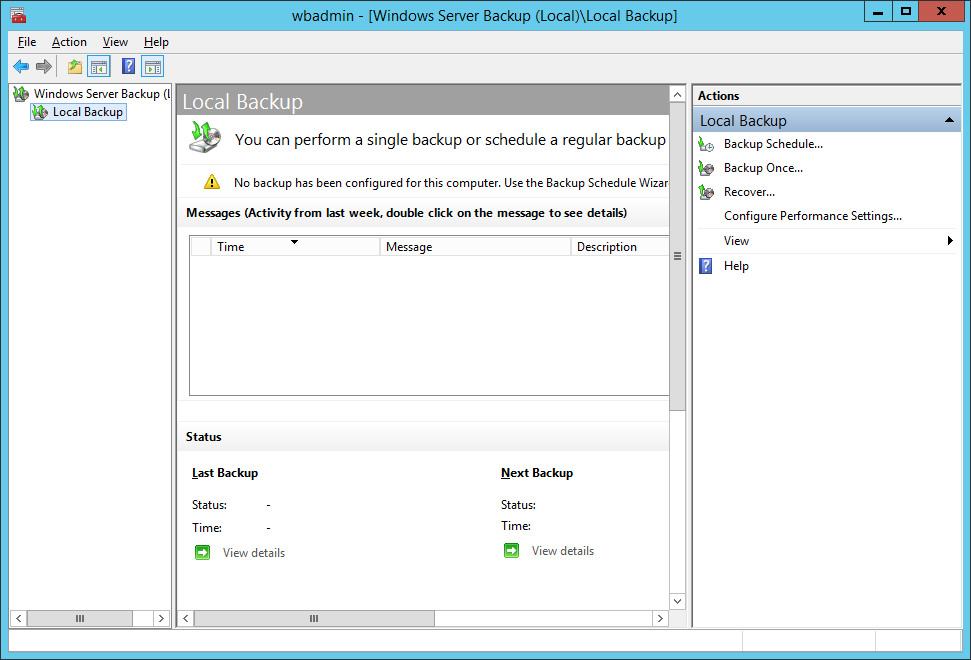
Task: Click the Up One Level folder icon
Action: [x=75, y=67]
